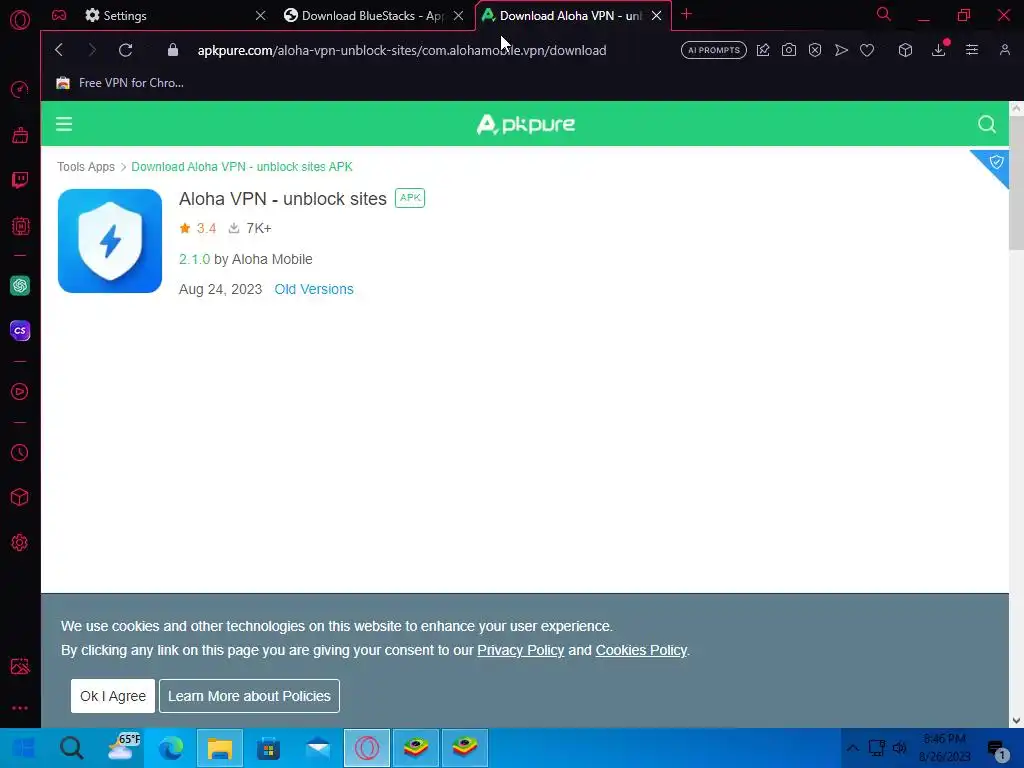The height and width of the screenshot is (768, 1024).
Task: Open Easy Setup sliders icon
Action: [x=972, y=50]
